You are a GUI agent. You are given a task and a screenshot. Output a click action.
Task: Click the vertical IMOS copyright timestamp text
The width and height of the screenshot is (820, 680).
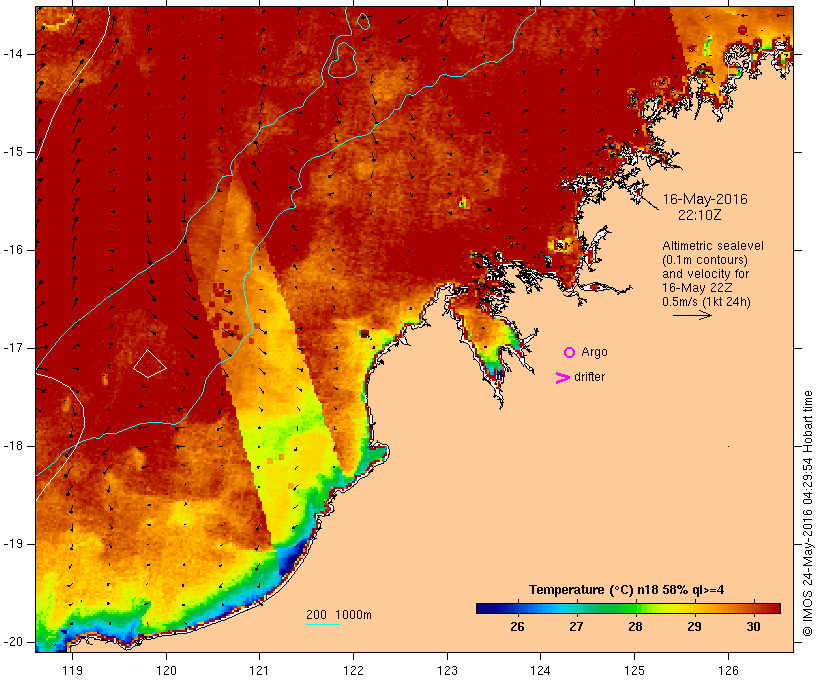coord(808,514)
